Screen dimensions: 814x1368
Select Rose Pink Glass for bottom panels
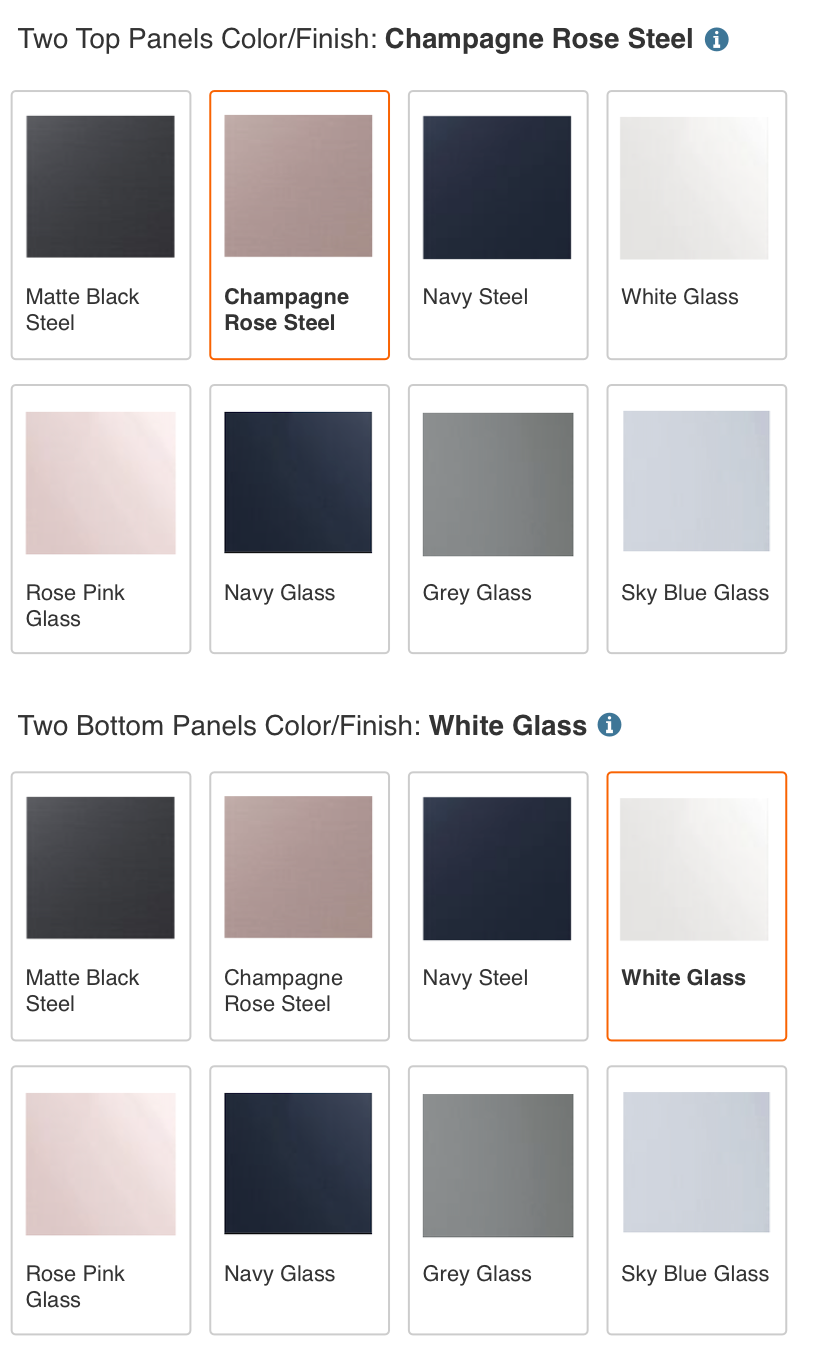[101, 1200]
